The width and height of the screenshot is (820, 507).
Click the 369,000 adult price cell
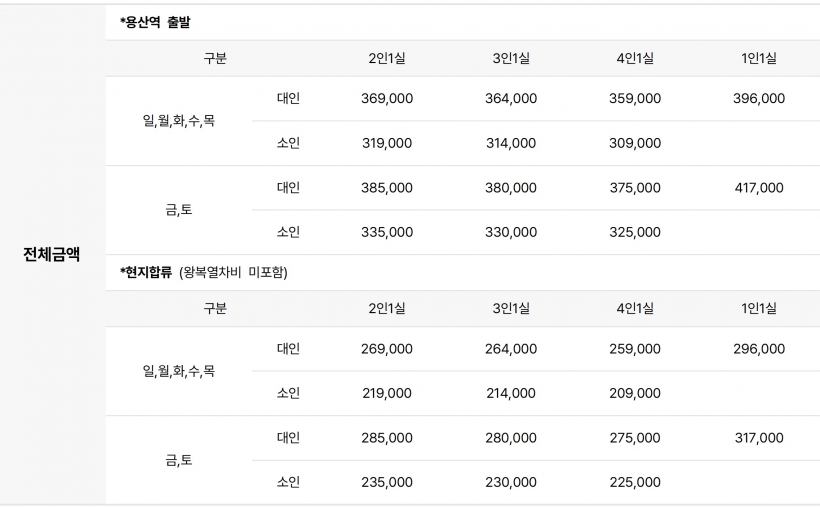386,99
